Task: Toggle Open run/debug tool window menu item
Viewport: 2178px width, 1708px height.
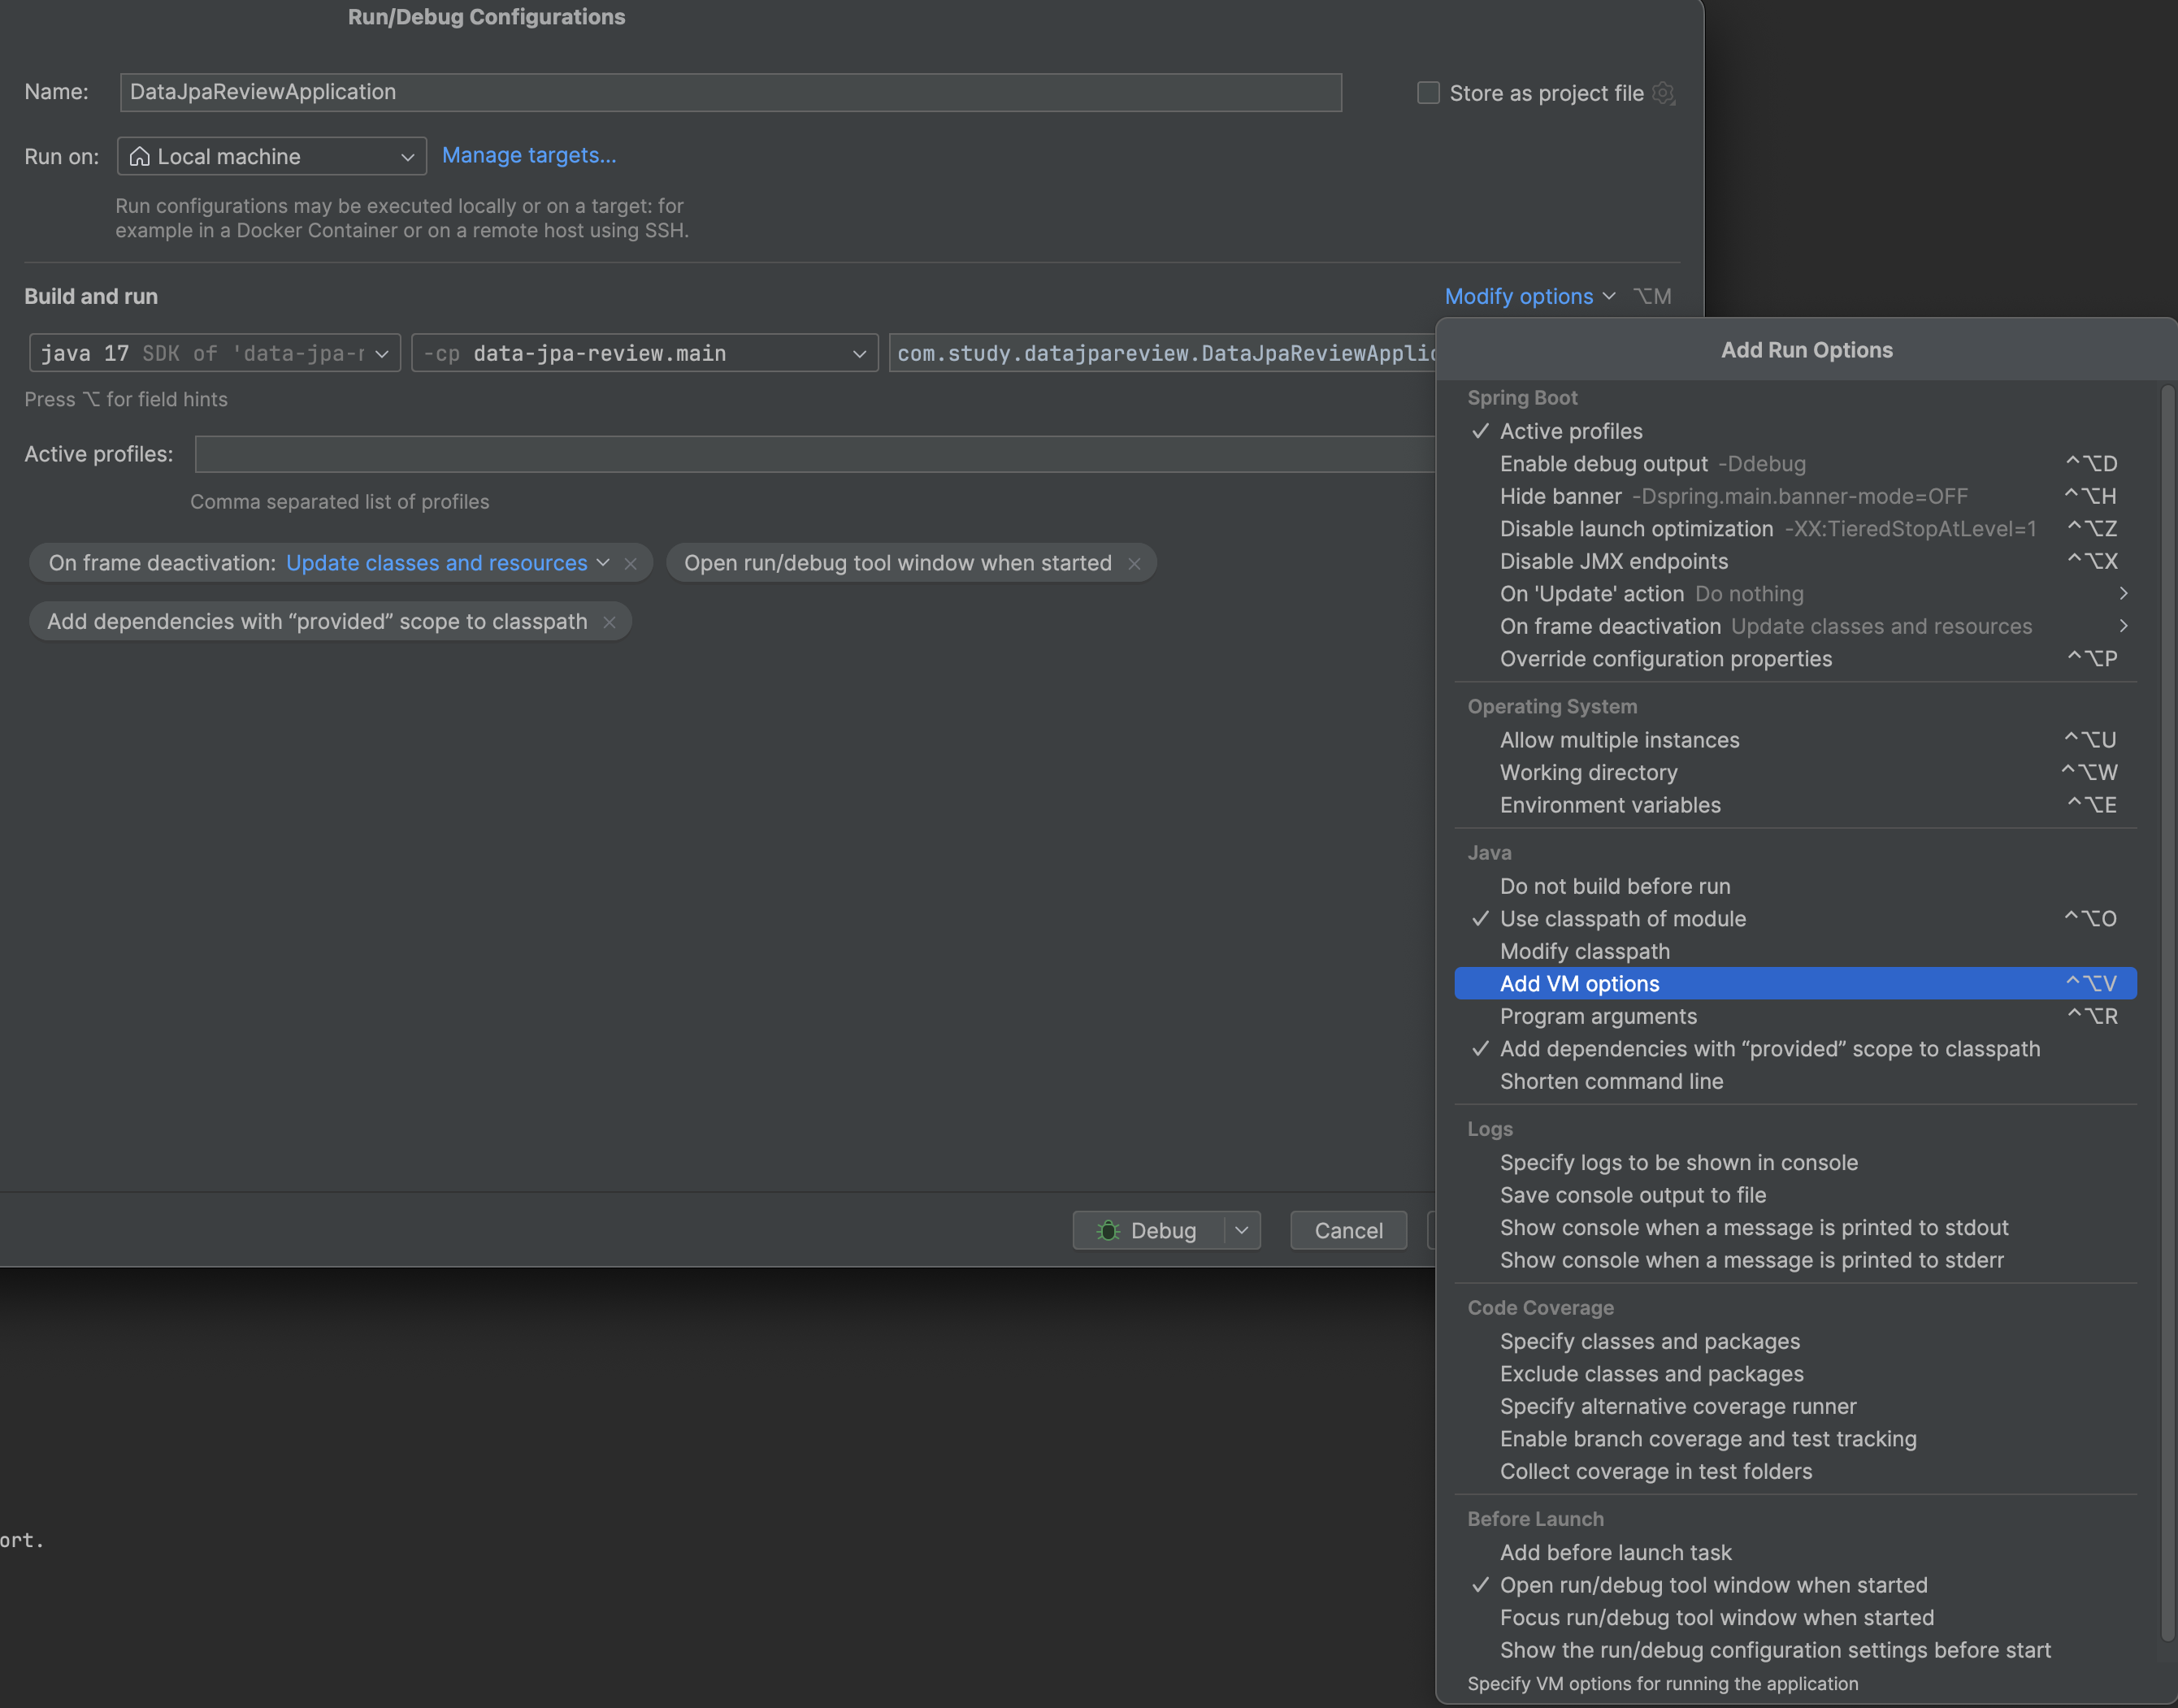Action: pos(1795,1585)
